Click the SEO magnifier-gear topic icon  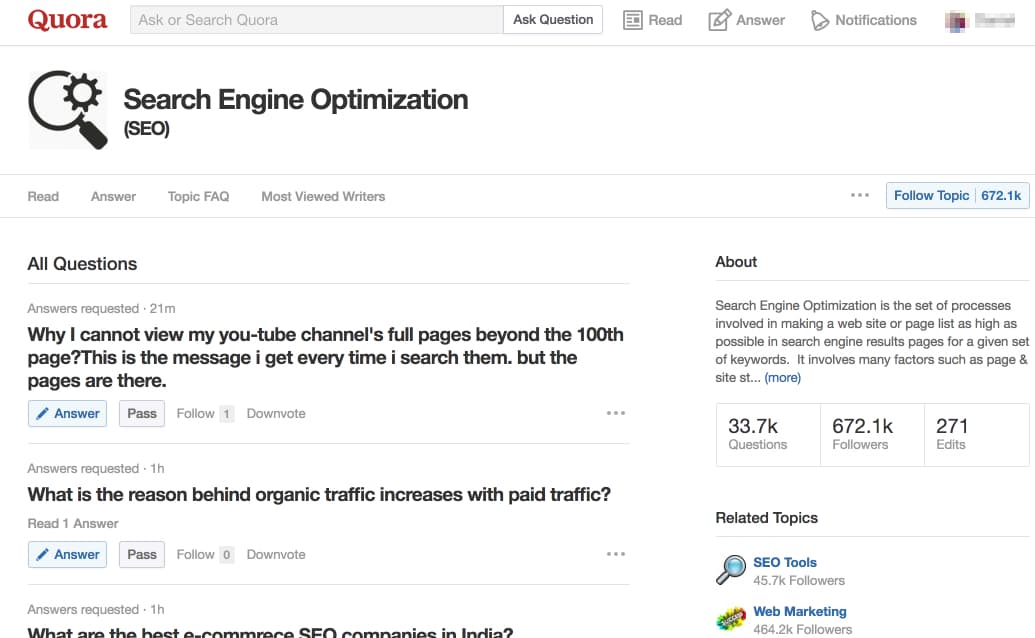coord(67,110)
